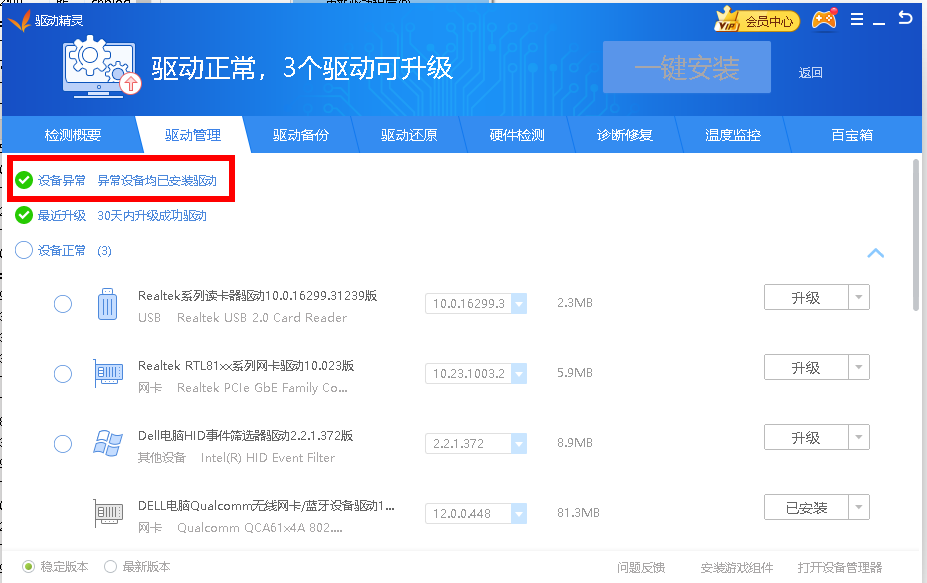Image resolution: width=927 pixels, height=583 pixels.
Task: Click the Dell电脑HID事件筛选器驱动 driver name
Action: click(245, 436)
